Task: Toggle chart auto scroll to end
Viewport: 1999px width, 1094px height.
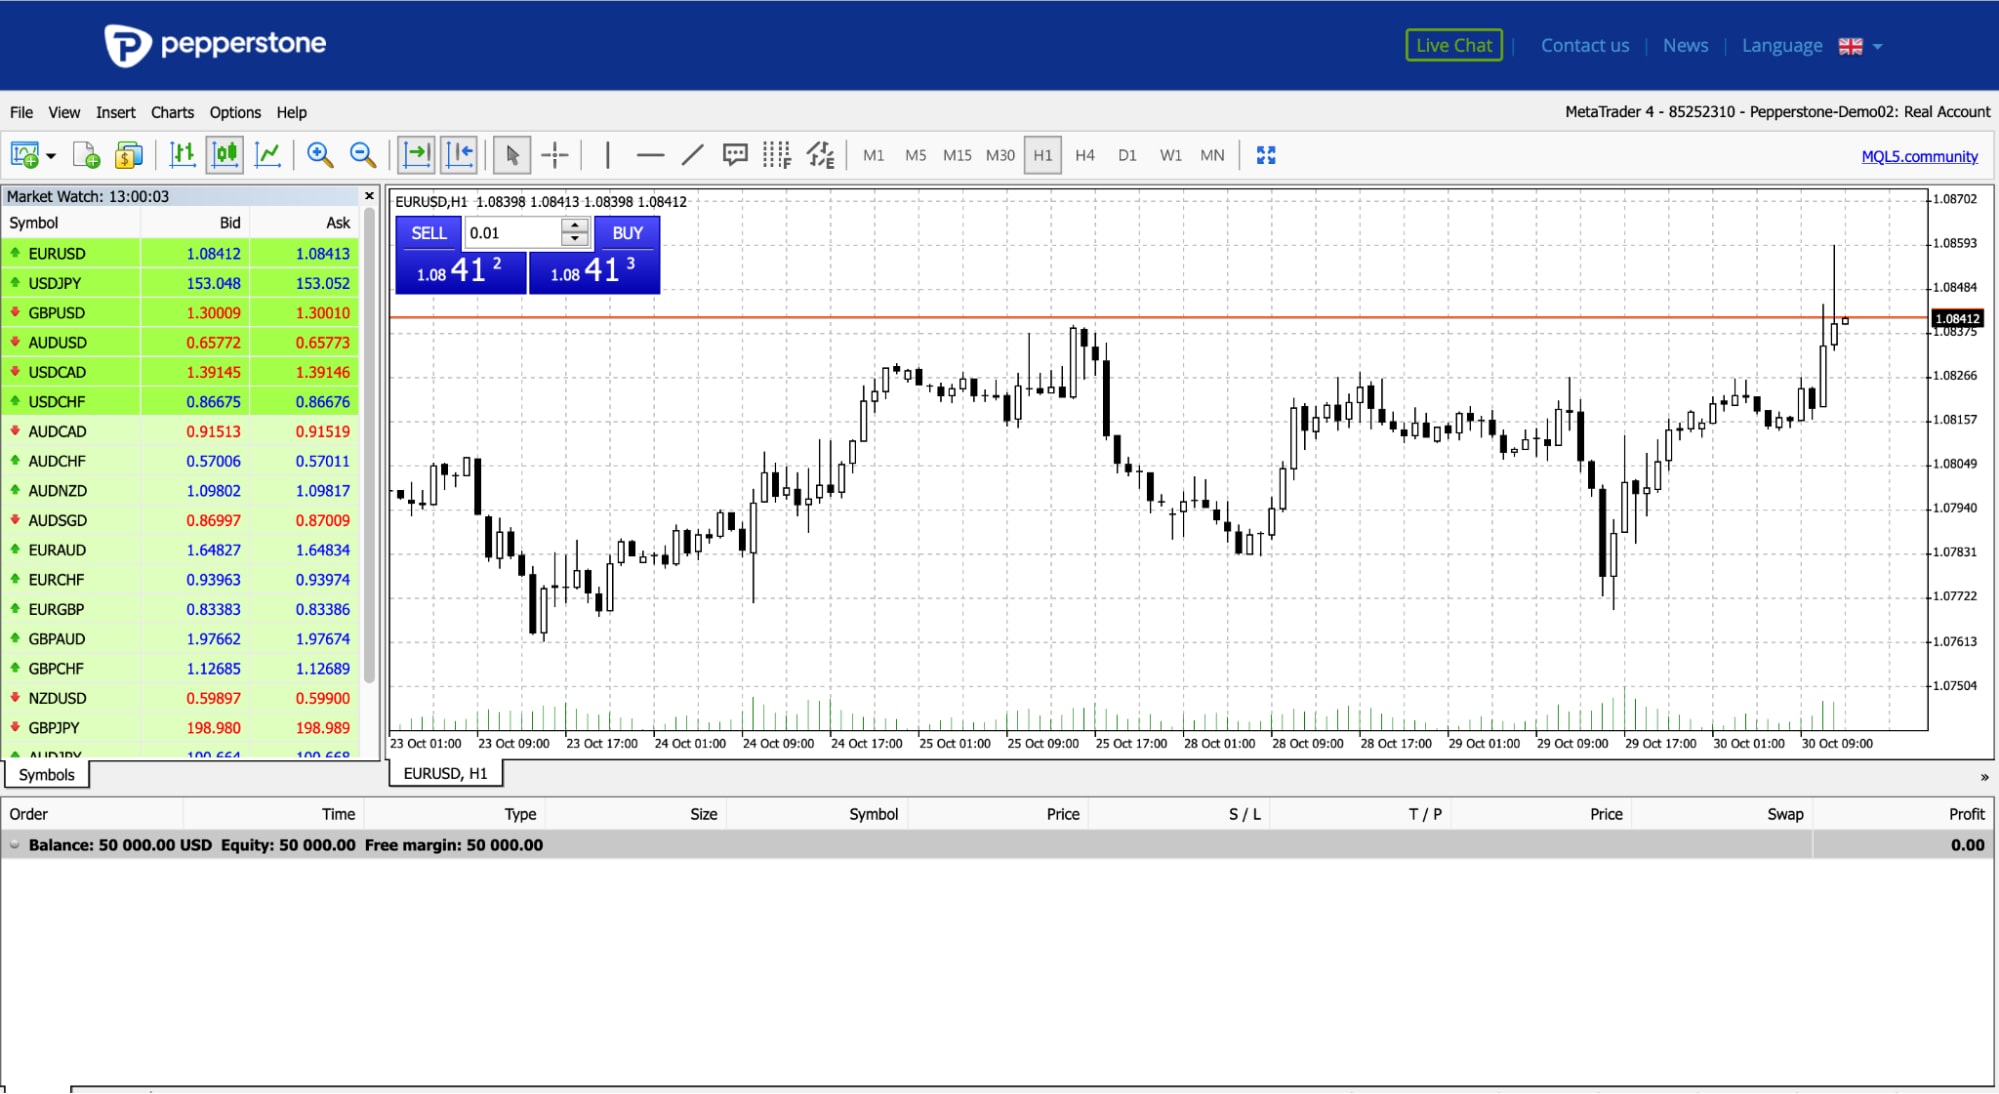Action: (416, 155)
